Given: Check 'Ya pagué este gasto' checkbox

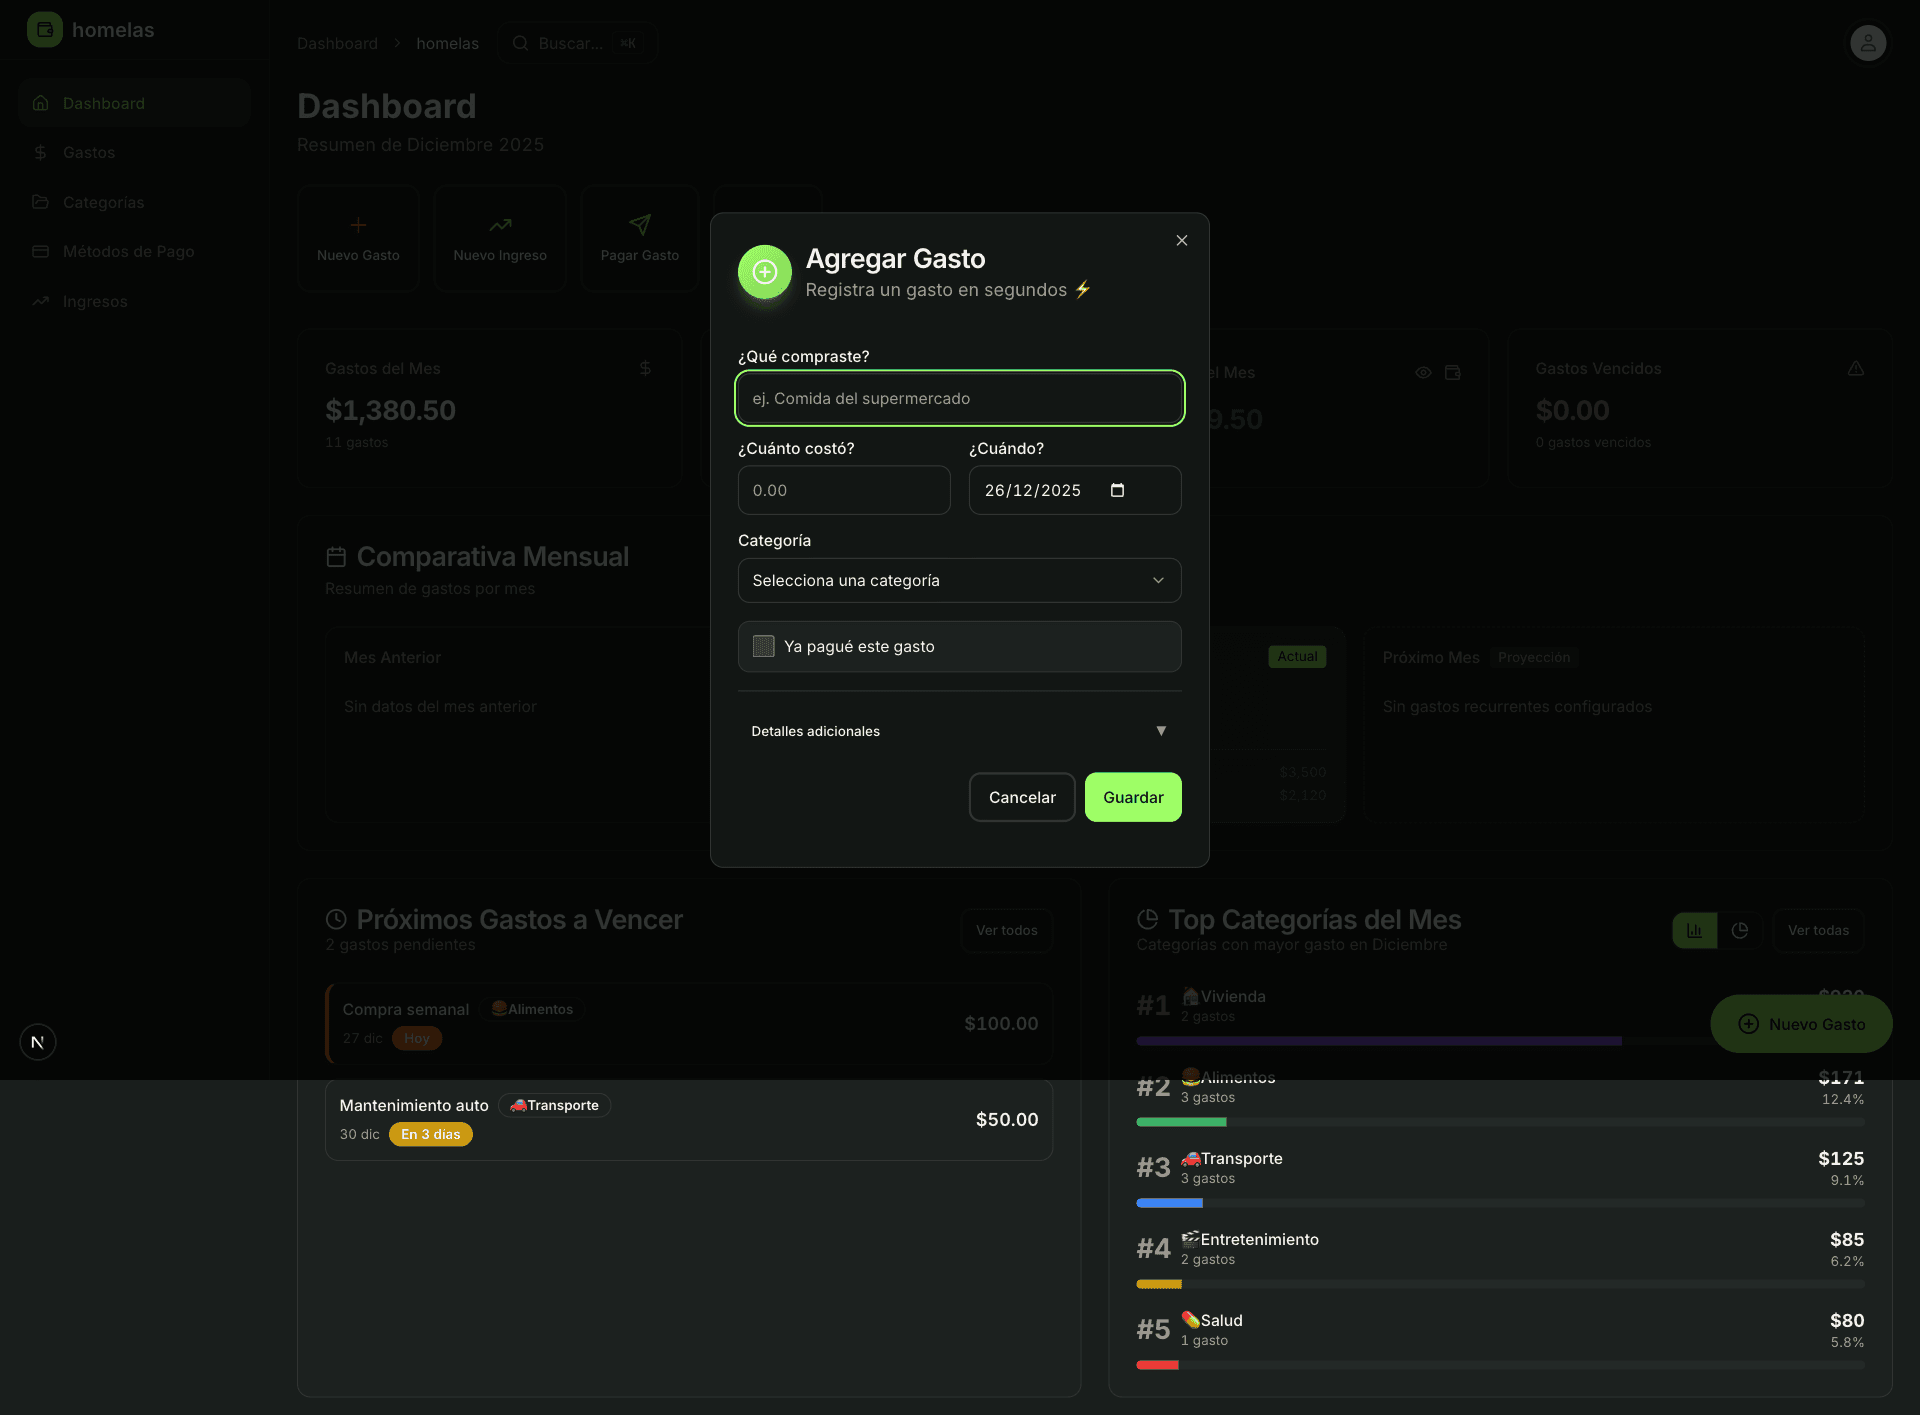Looking at the screenshot, I should click(x=764, y=646).
